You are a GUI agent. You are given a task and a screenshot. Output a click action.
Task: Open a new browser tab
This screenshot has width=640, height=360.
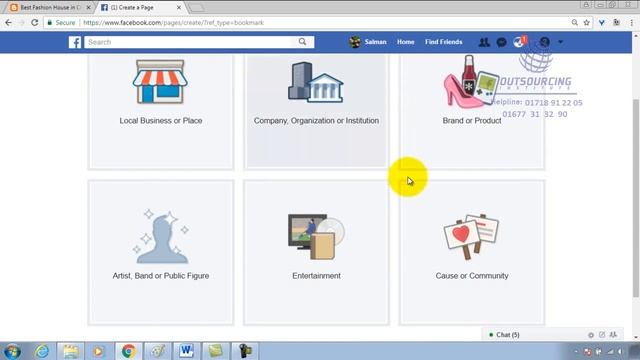click(196, 7)
